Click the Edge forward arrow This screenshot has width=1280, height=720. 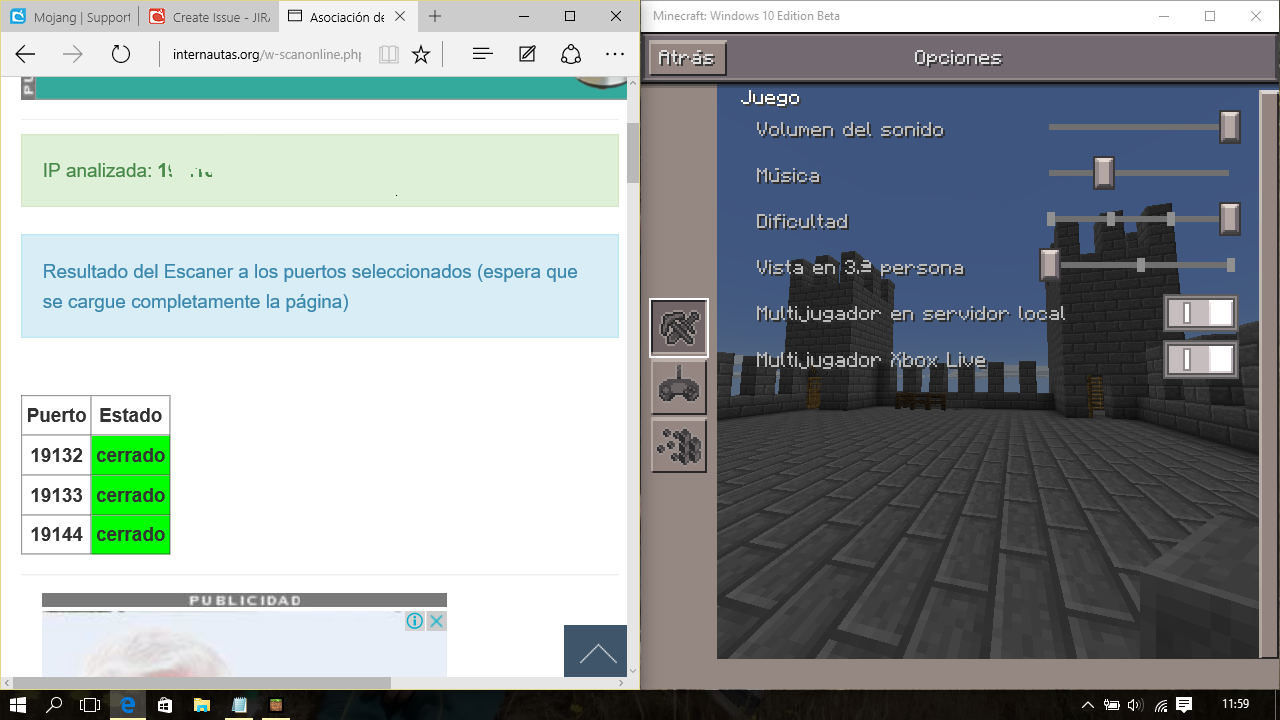73,54
